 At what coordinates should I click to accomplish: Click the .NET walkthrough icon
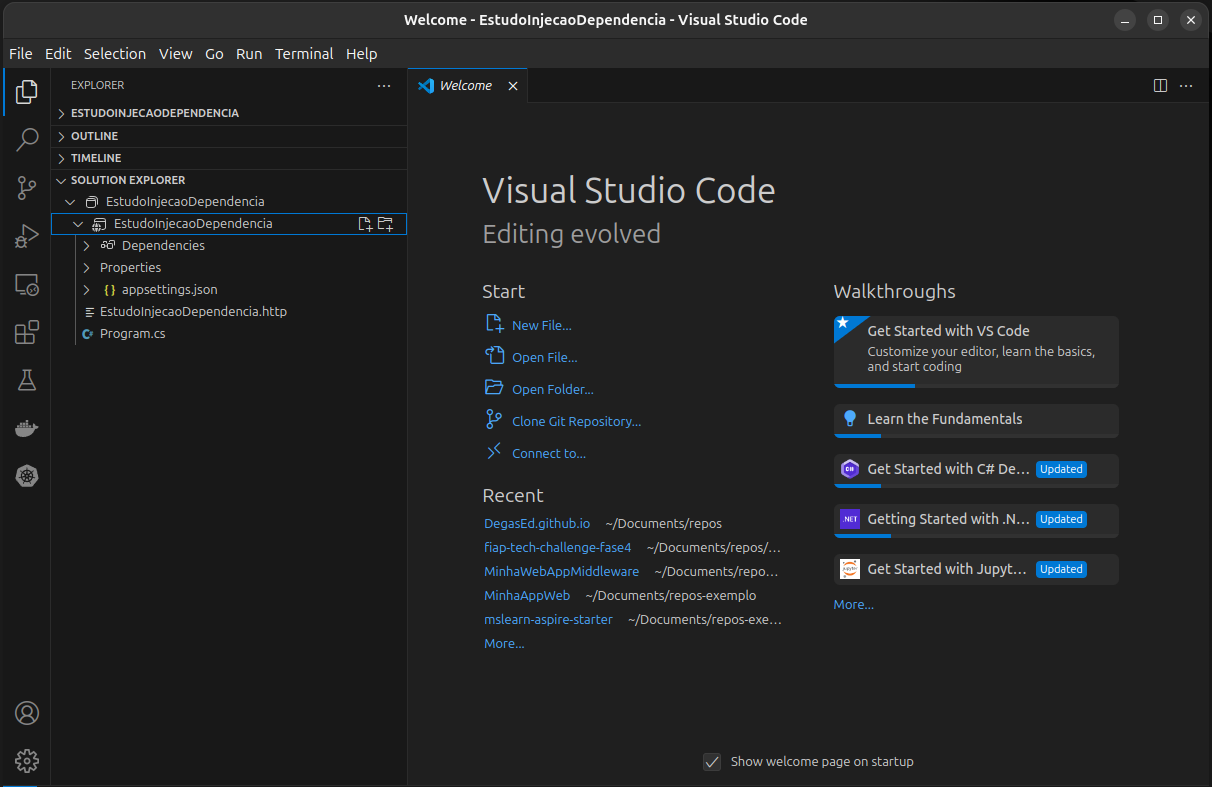coord(850,518)
